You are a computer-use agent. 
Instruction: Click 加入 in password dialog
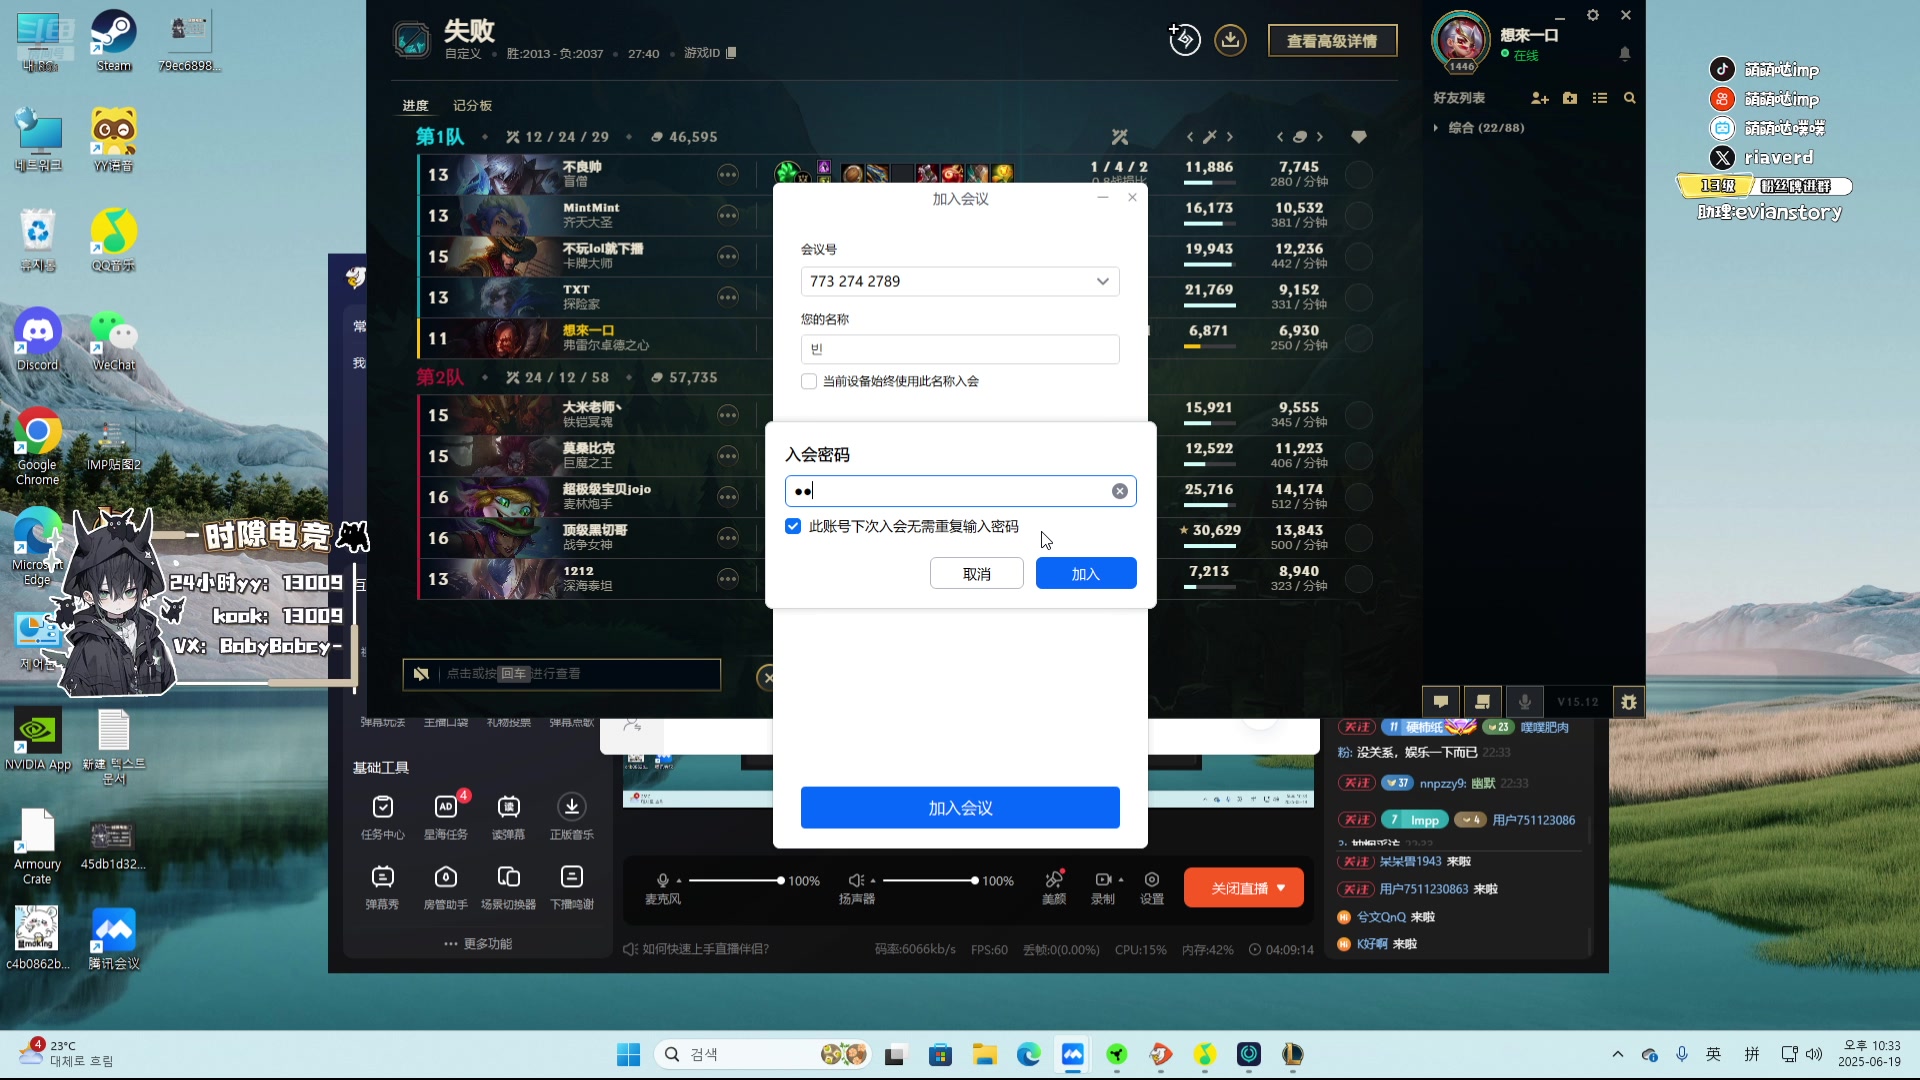tap(1086, 574)
